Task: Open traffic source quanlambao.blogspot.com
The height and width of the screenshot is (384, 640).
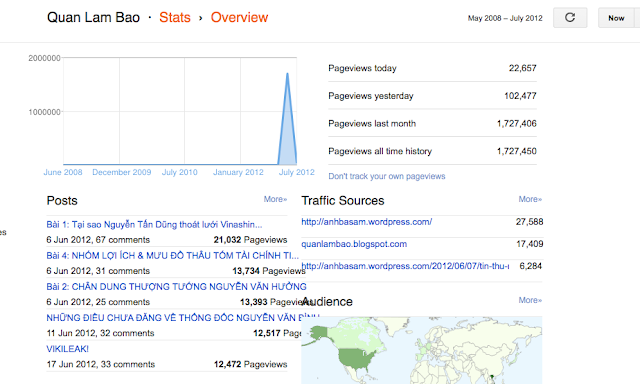Action: tap(354, 244)
